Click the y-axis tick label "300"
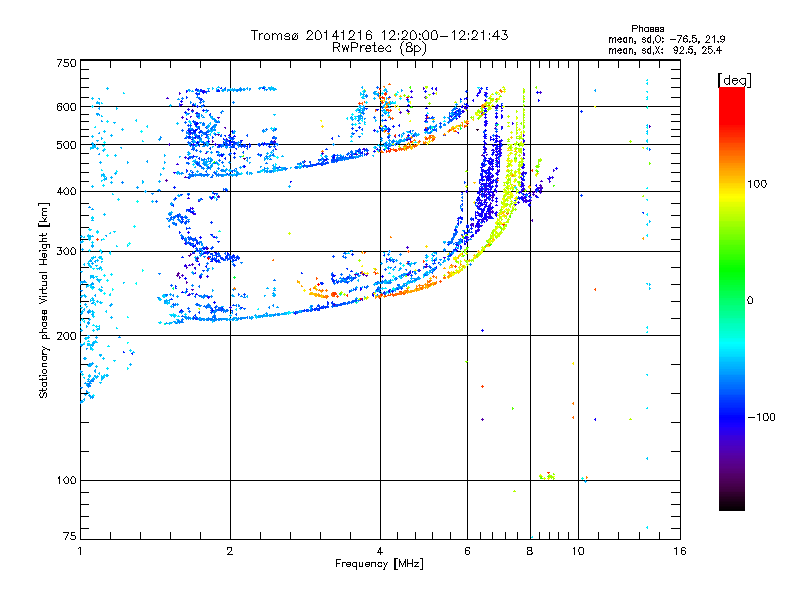This screenshot has width=800, height=600. (66, 251)
